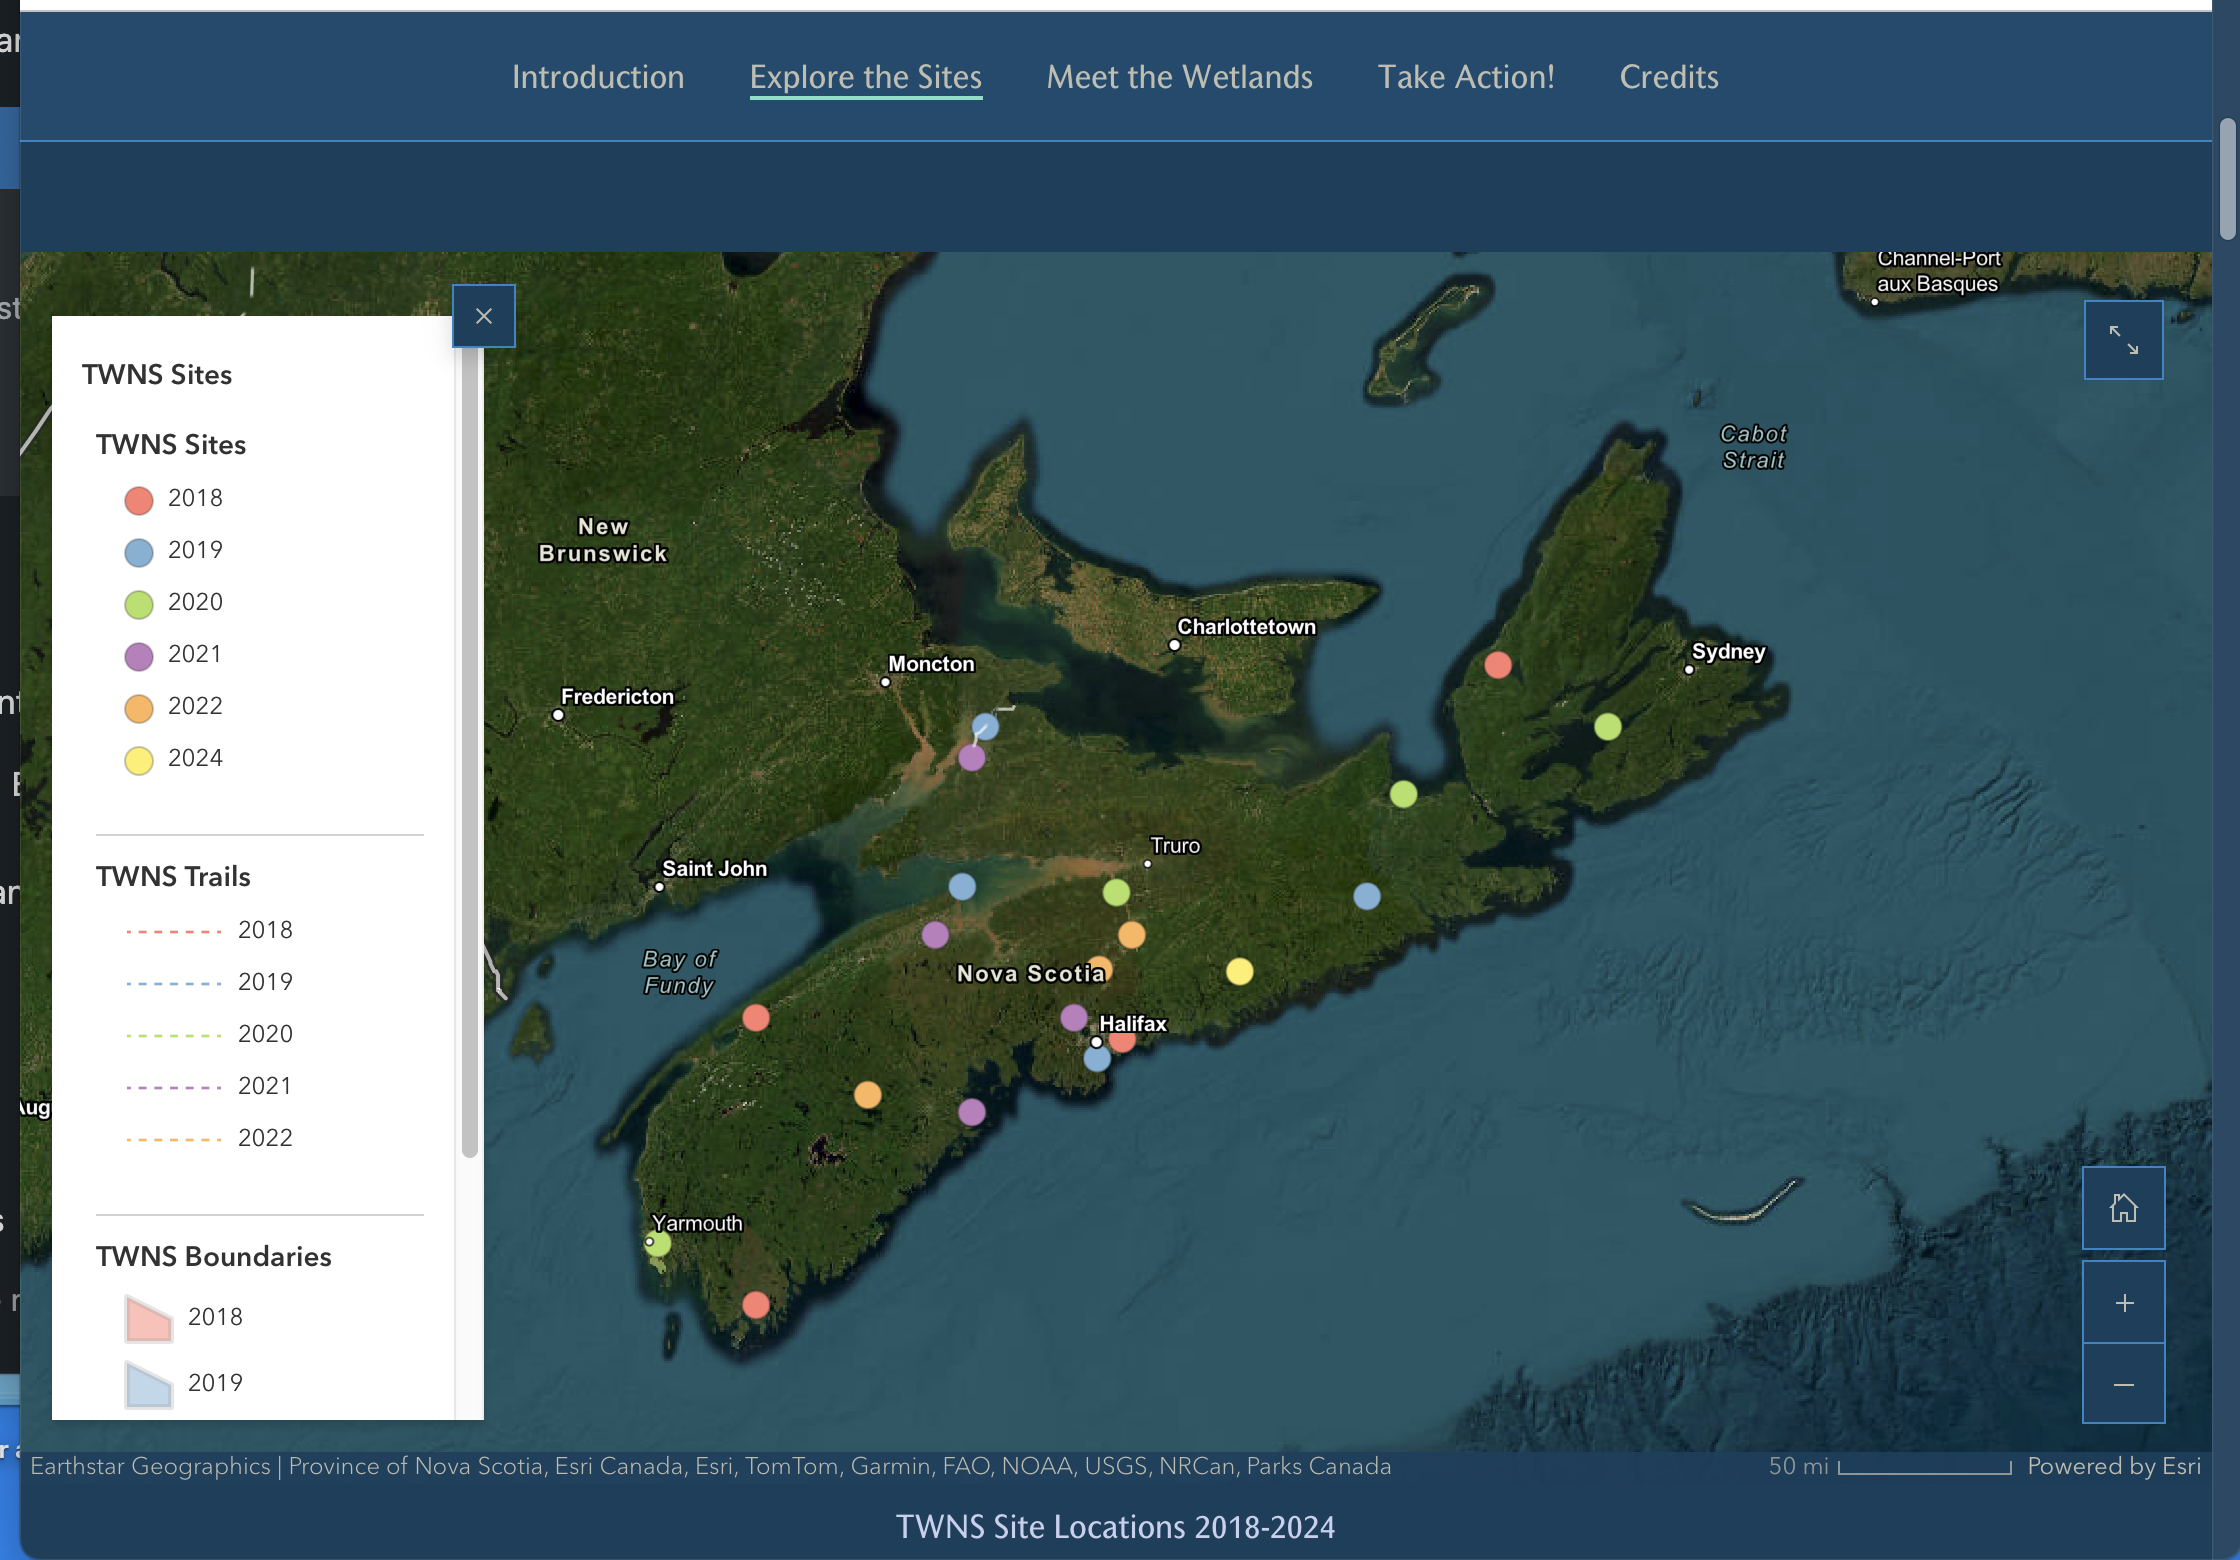Enter fullscreen map view
The width and height of the screenshot is (2240, 1560).
point(2123,339)
